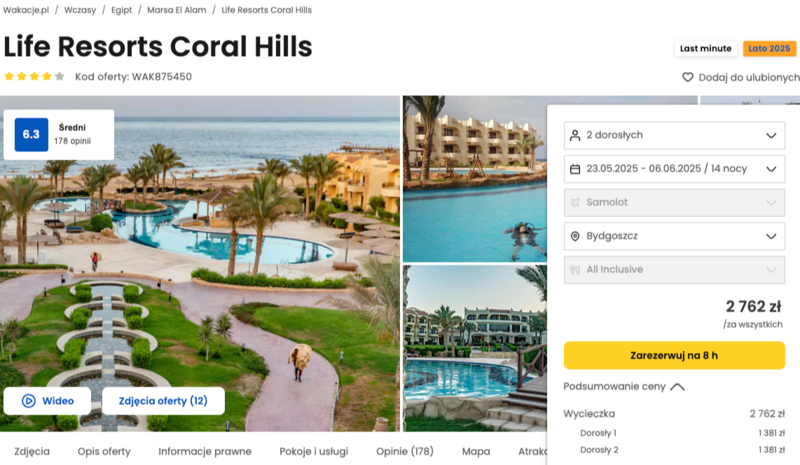
Task: Open the diver in pool photo thumbnail
Action: [x=474, y=179]
